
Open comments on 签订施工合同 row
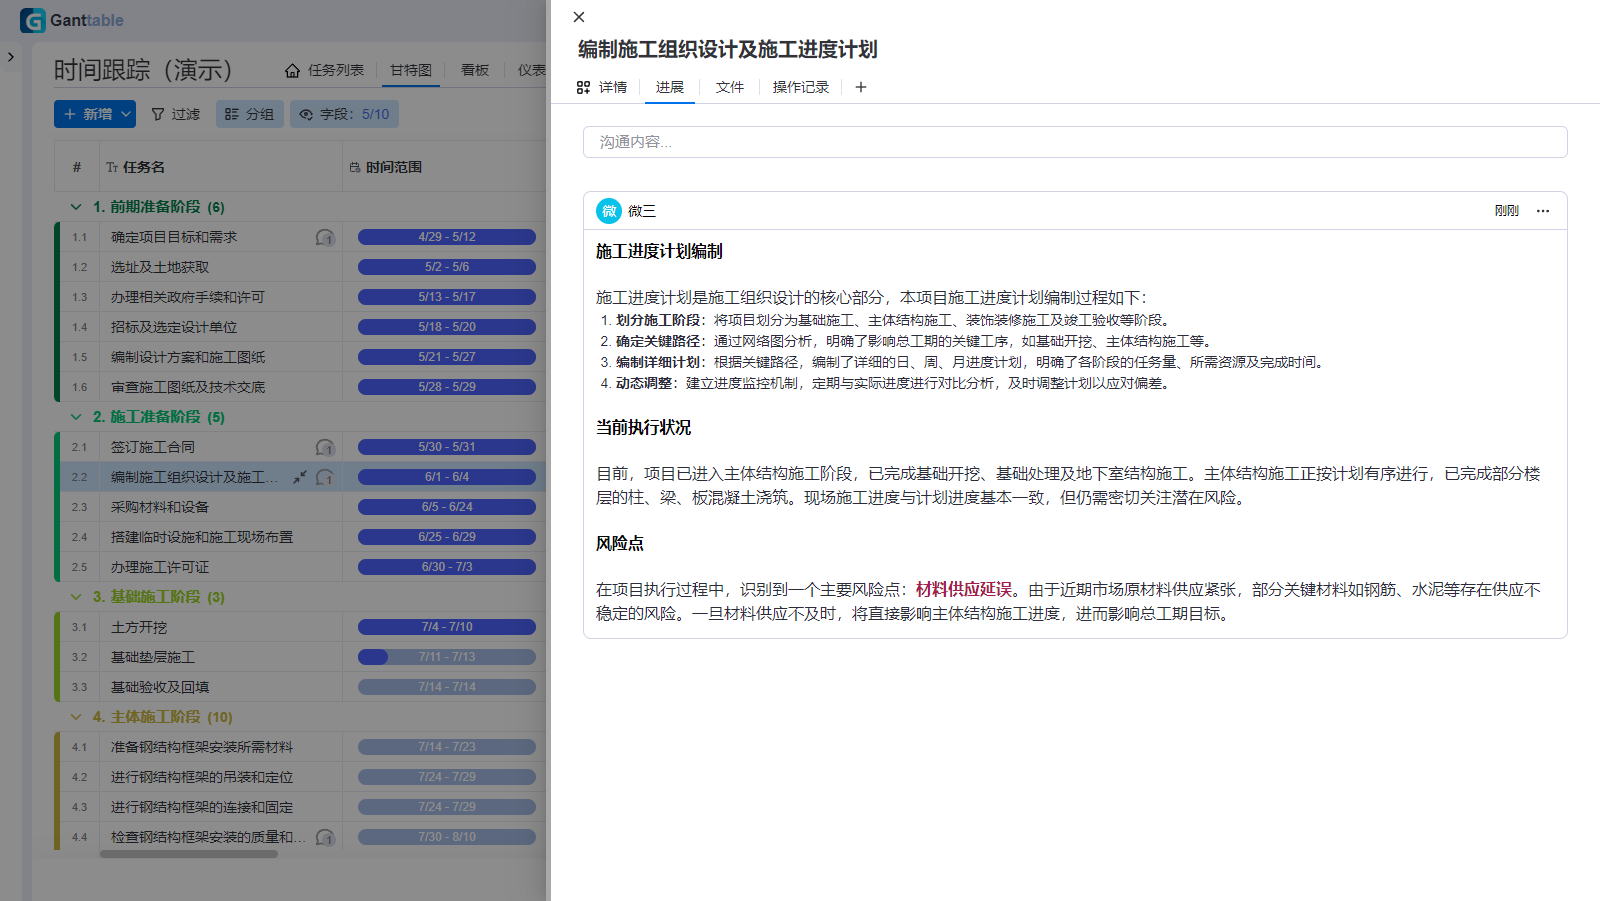pos(325,447)
